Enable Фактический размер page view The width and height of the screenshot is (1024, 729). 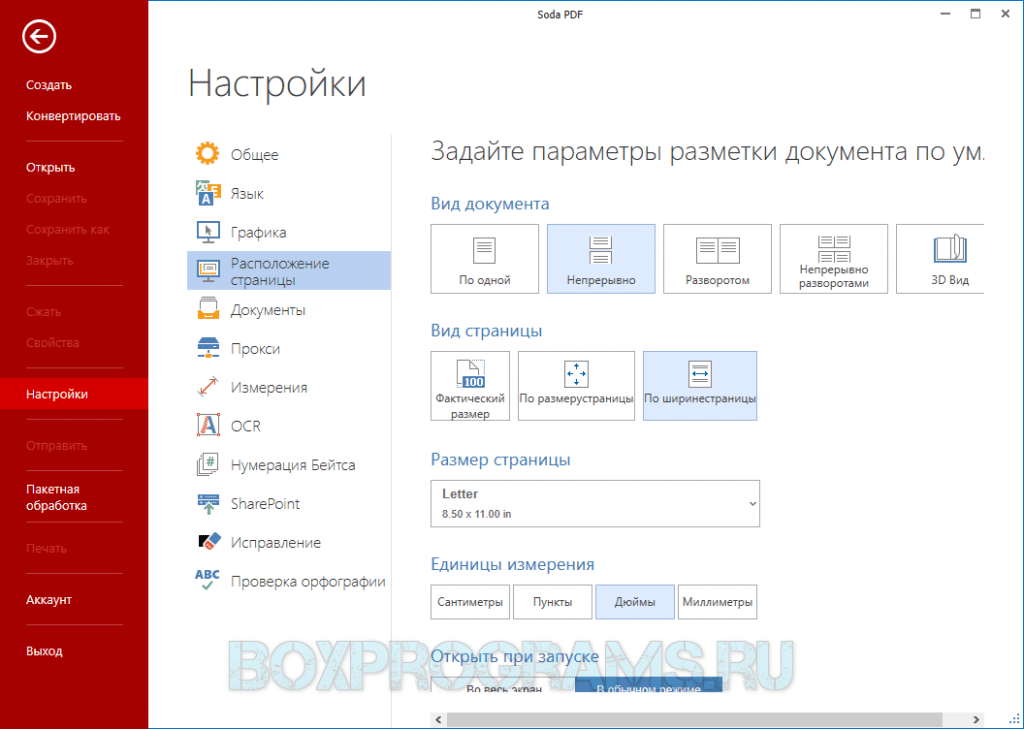point(470,385)
